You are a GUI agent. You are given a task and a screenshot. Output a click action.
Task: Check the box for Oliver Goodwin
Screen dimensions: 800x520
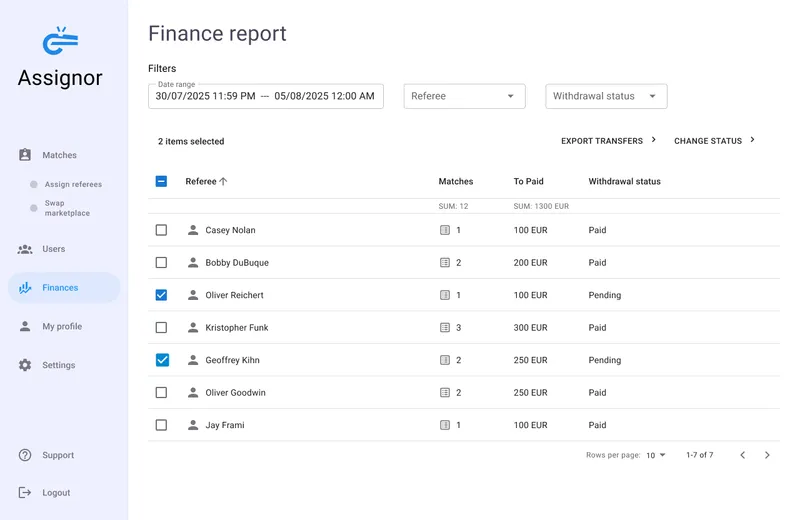(161, 392)
